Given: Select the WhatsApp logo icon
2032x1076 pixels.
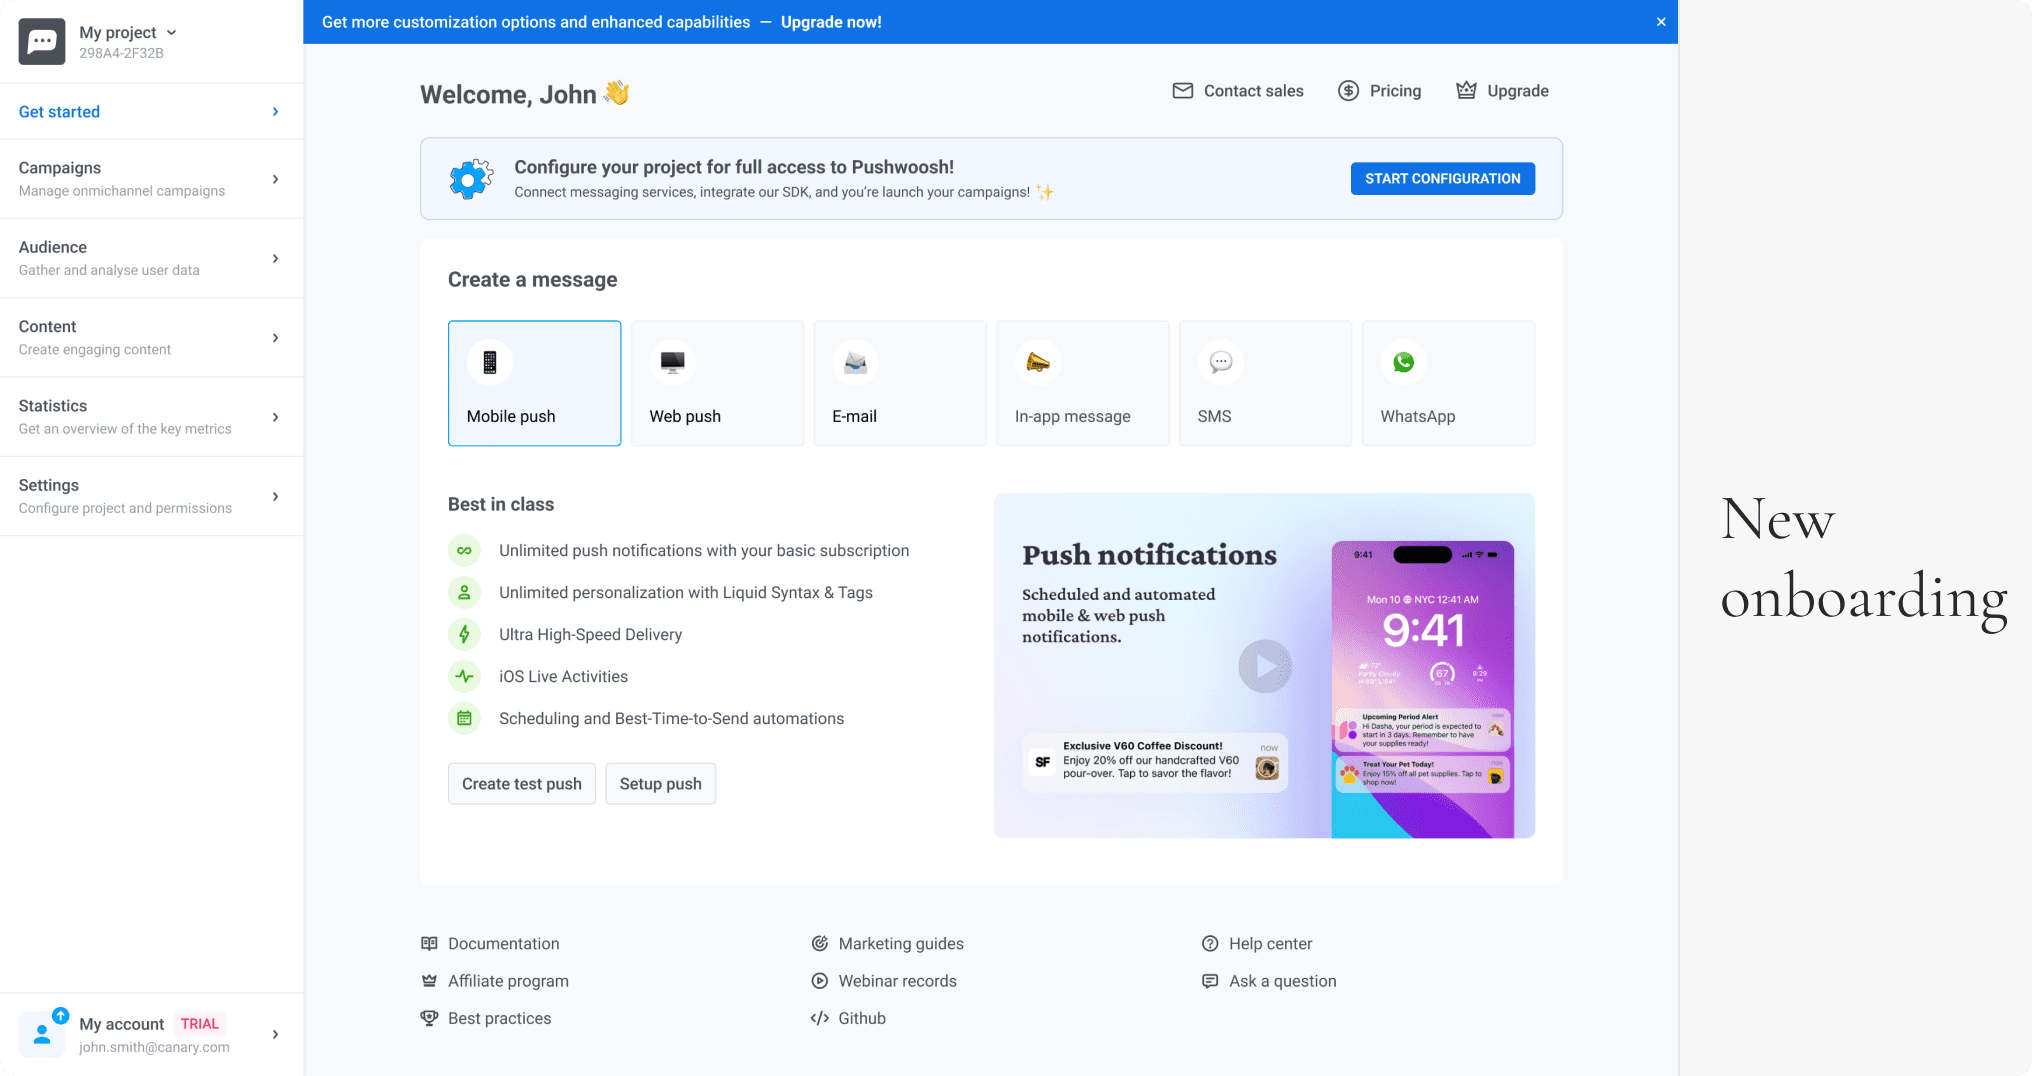Looking at the screenshot, I should 1404,362.
